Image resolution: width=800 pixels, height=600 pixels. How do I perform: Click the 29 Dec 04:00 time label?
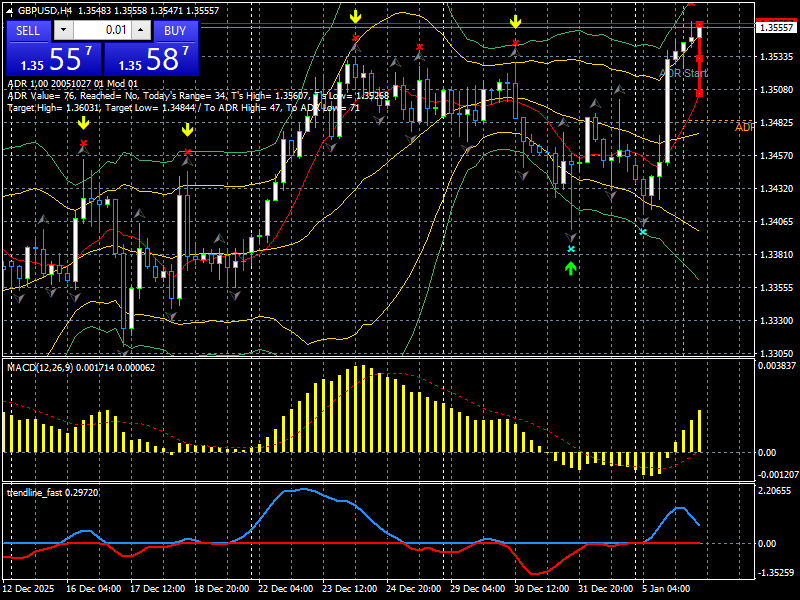tap(478, 588)
